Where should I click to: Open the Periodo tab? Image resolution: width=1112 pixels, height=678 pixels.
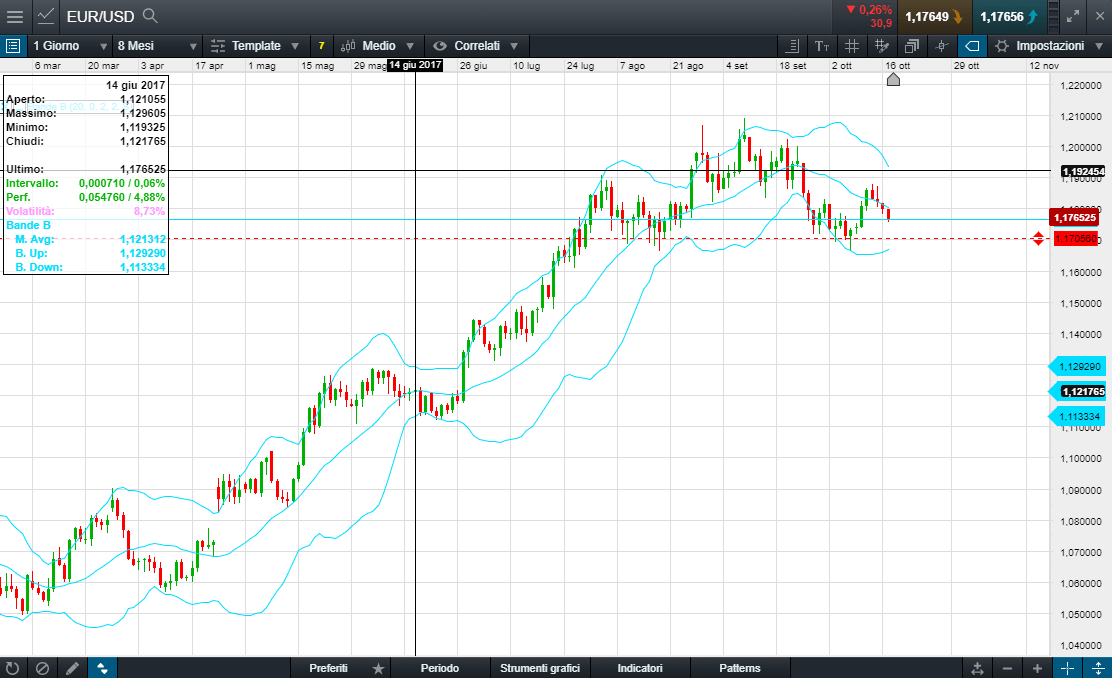click(x=440, y=668)
